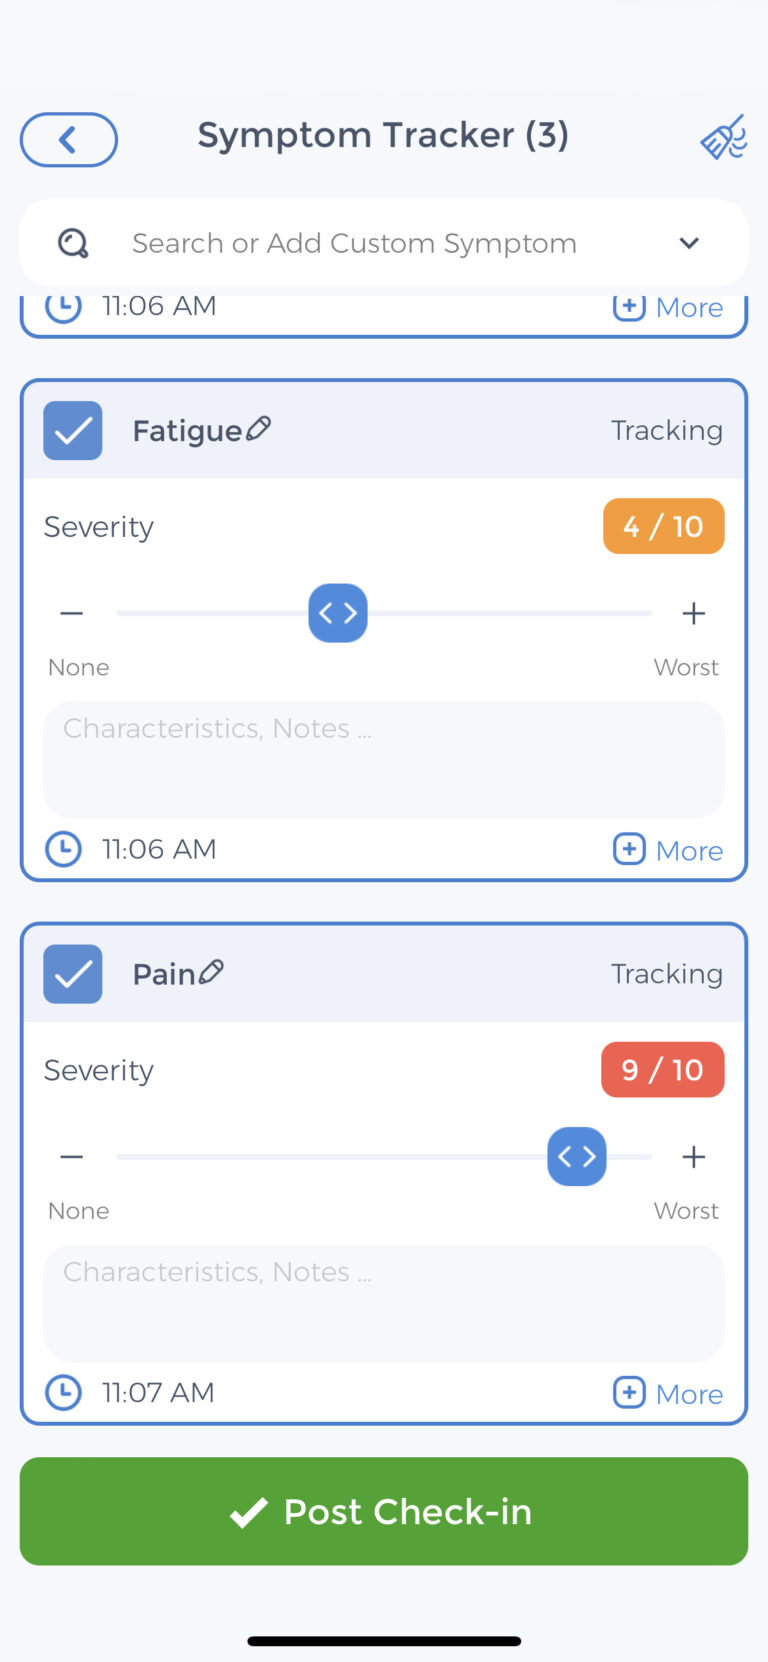Tap the back arrow button
The height and width of the screenshot is (1662, 768).
[x=68, y=140]
